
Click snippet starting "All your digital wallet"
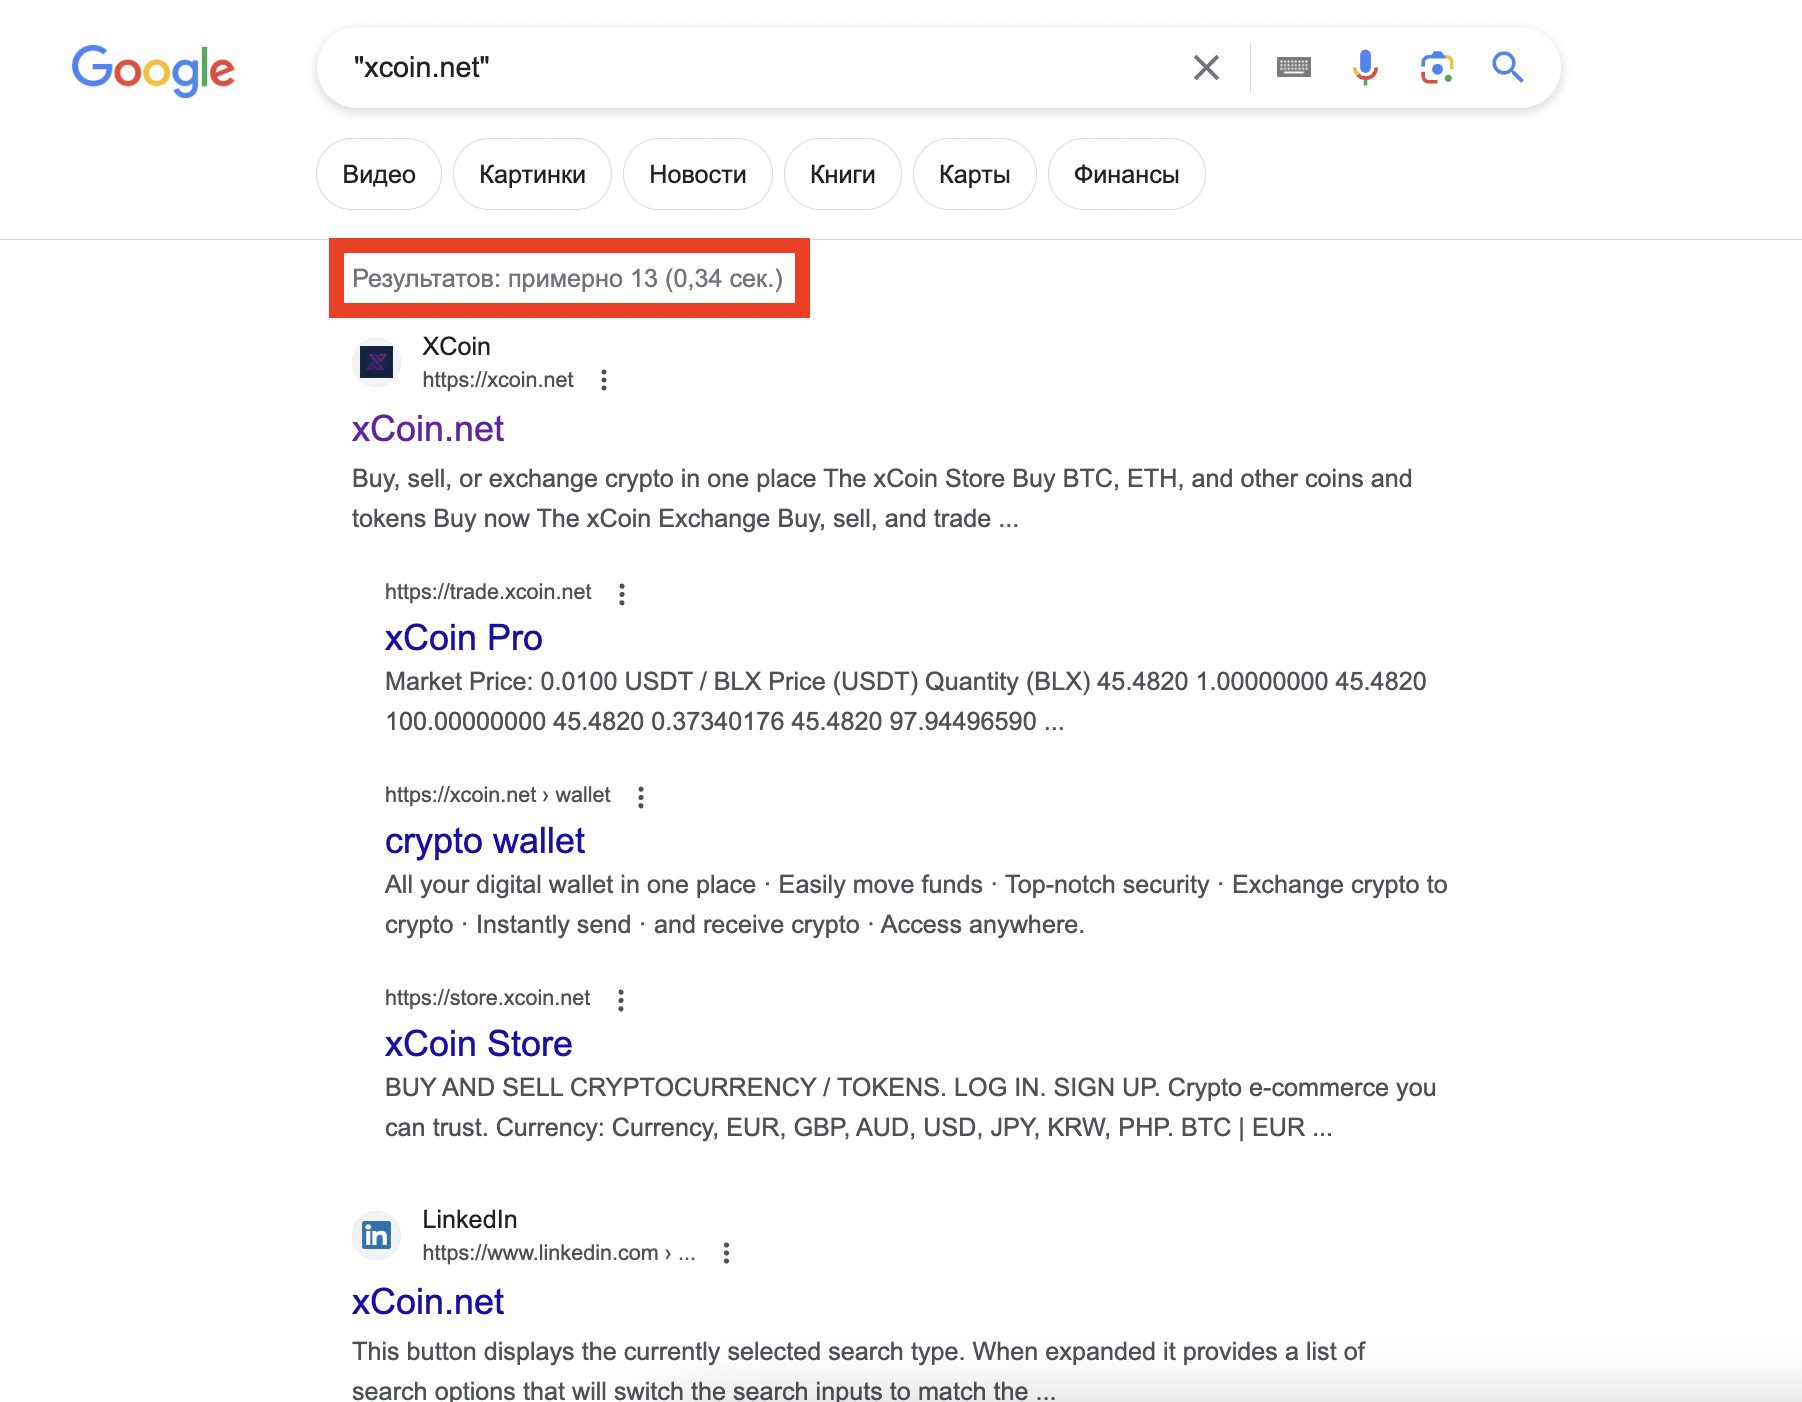click(x=916, y=905)
